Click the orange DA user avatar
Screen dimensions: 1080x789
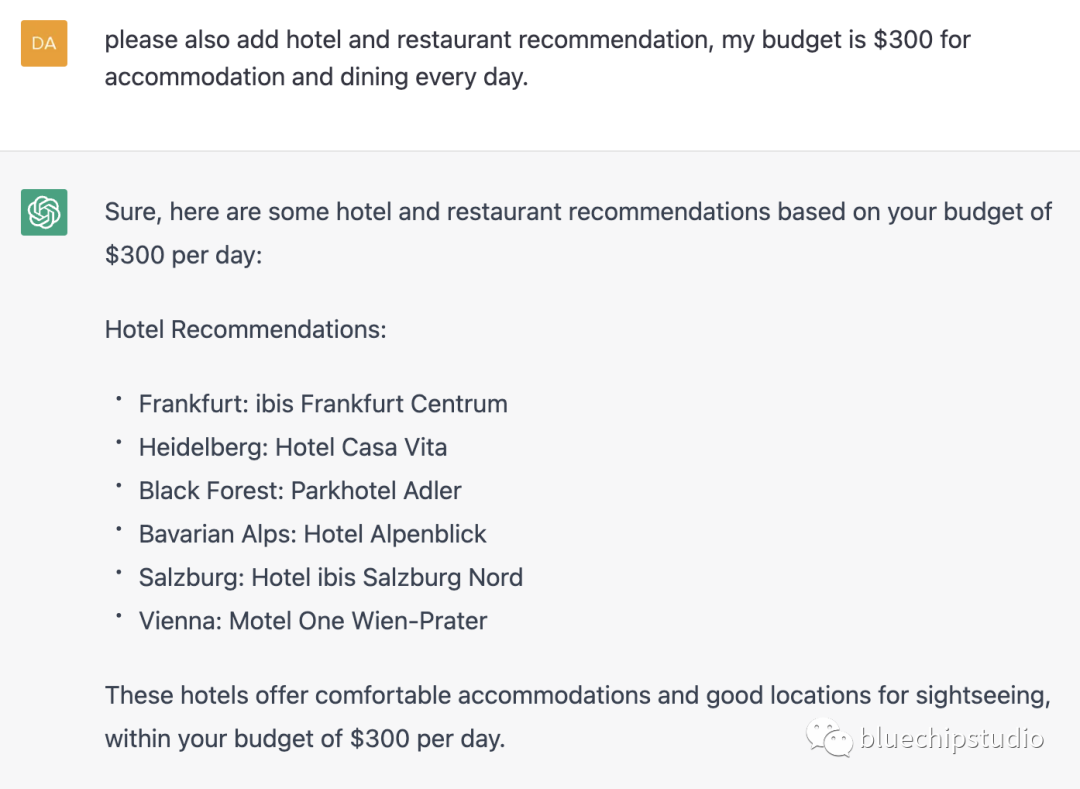coord(44,43)
